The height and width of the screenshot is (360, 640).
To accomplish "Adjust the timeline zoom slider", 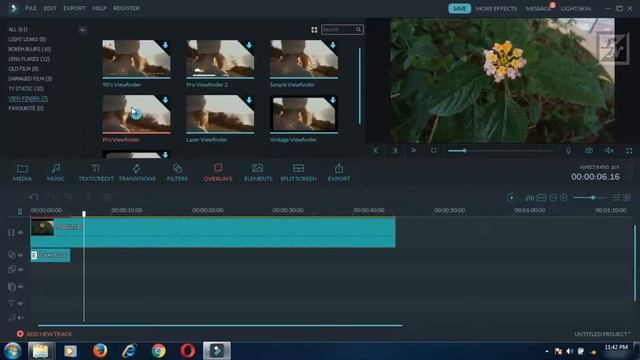I will click(589, 198).
